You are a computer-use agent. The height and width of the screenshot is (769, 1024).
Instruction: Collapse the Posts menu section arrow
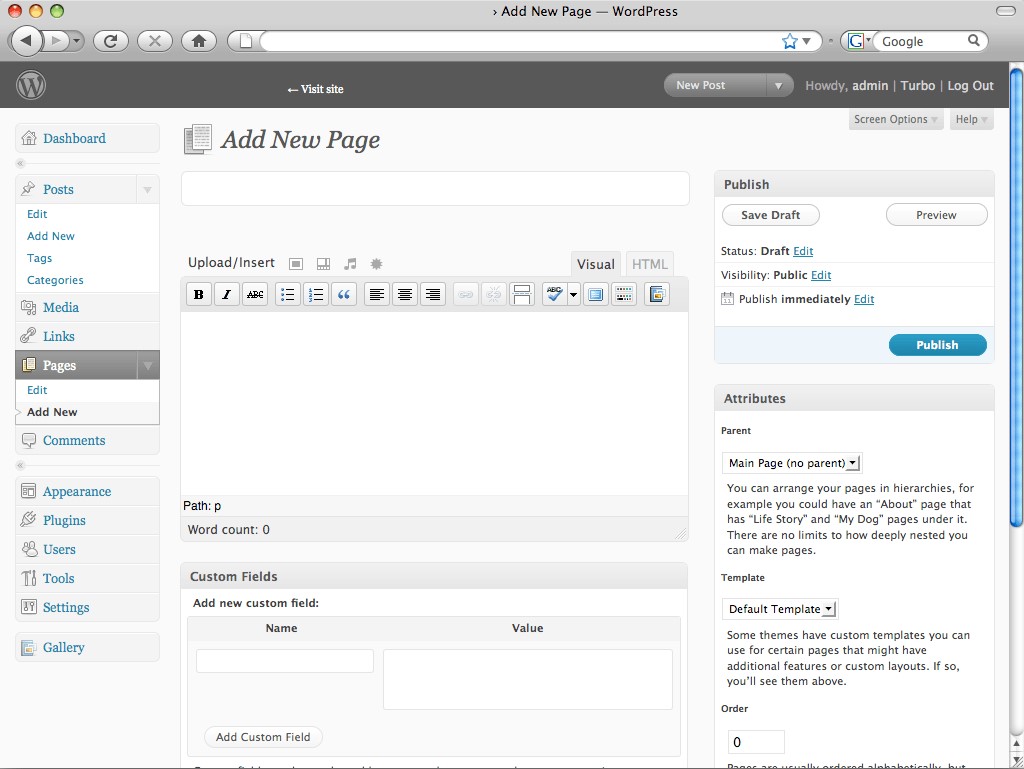click(147, 190)
